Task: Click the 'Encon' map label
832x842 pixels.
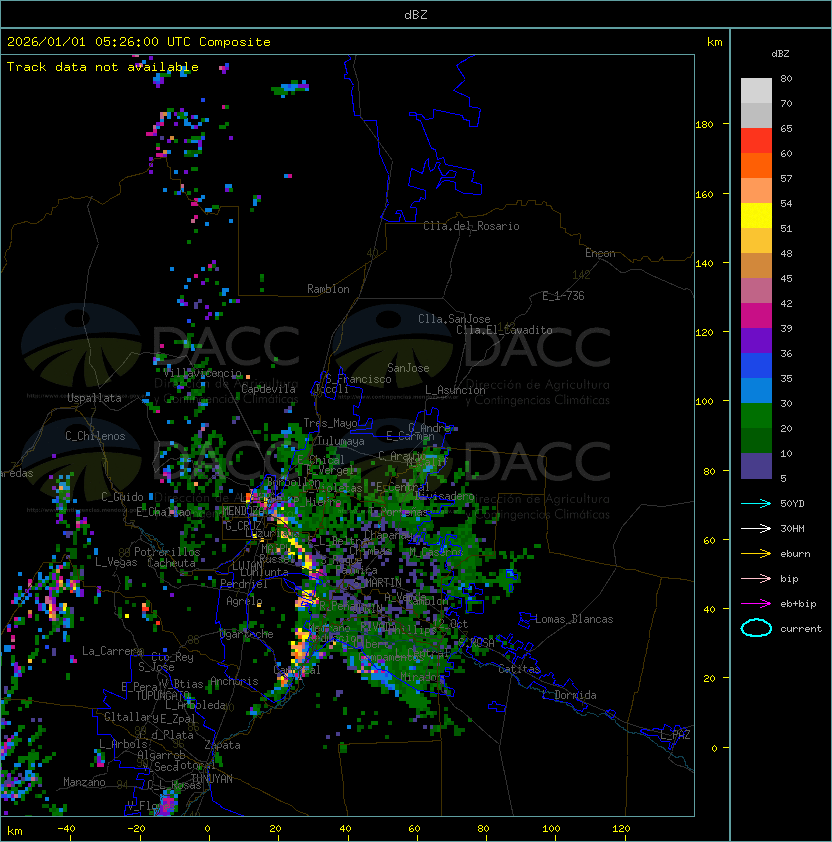Action: coord(600,253)
